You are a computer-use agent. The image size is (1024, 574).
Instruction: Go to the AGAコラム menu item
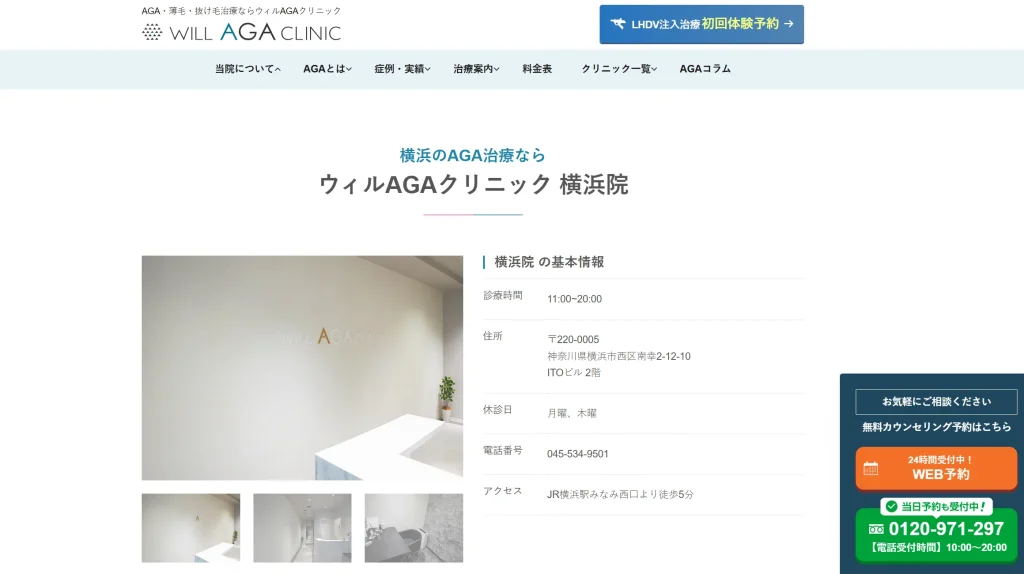(705, 69)
